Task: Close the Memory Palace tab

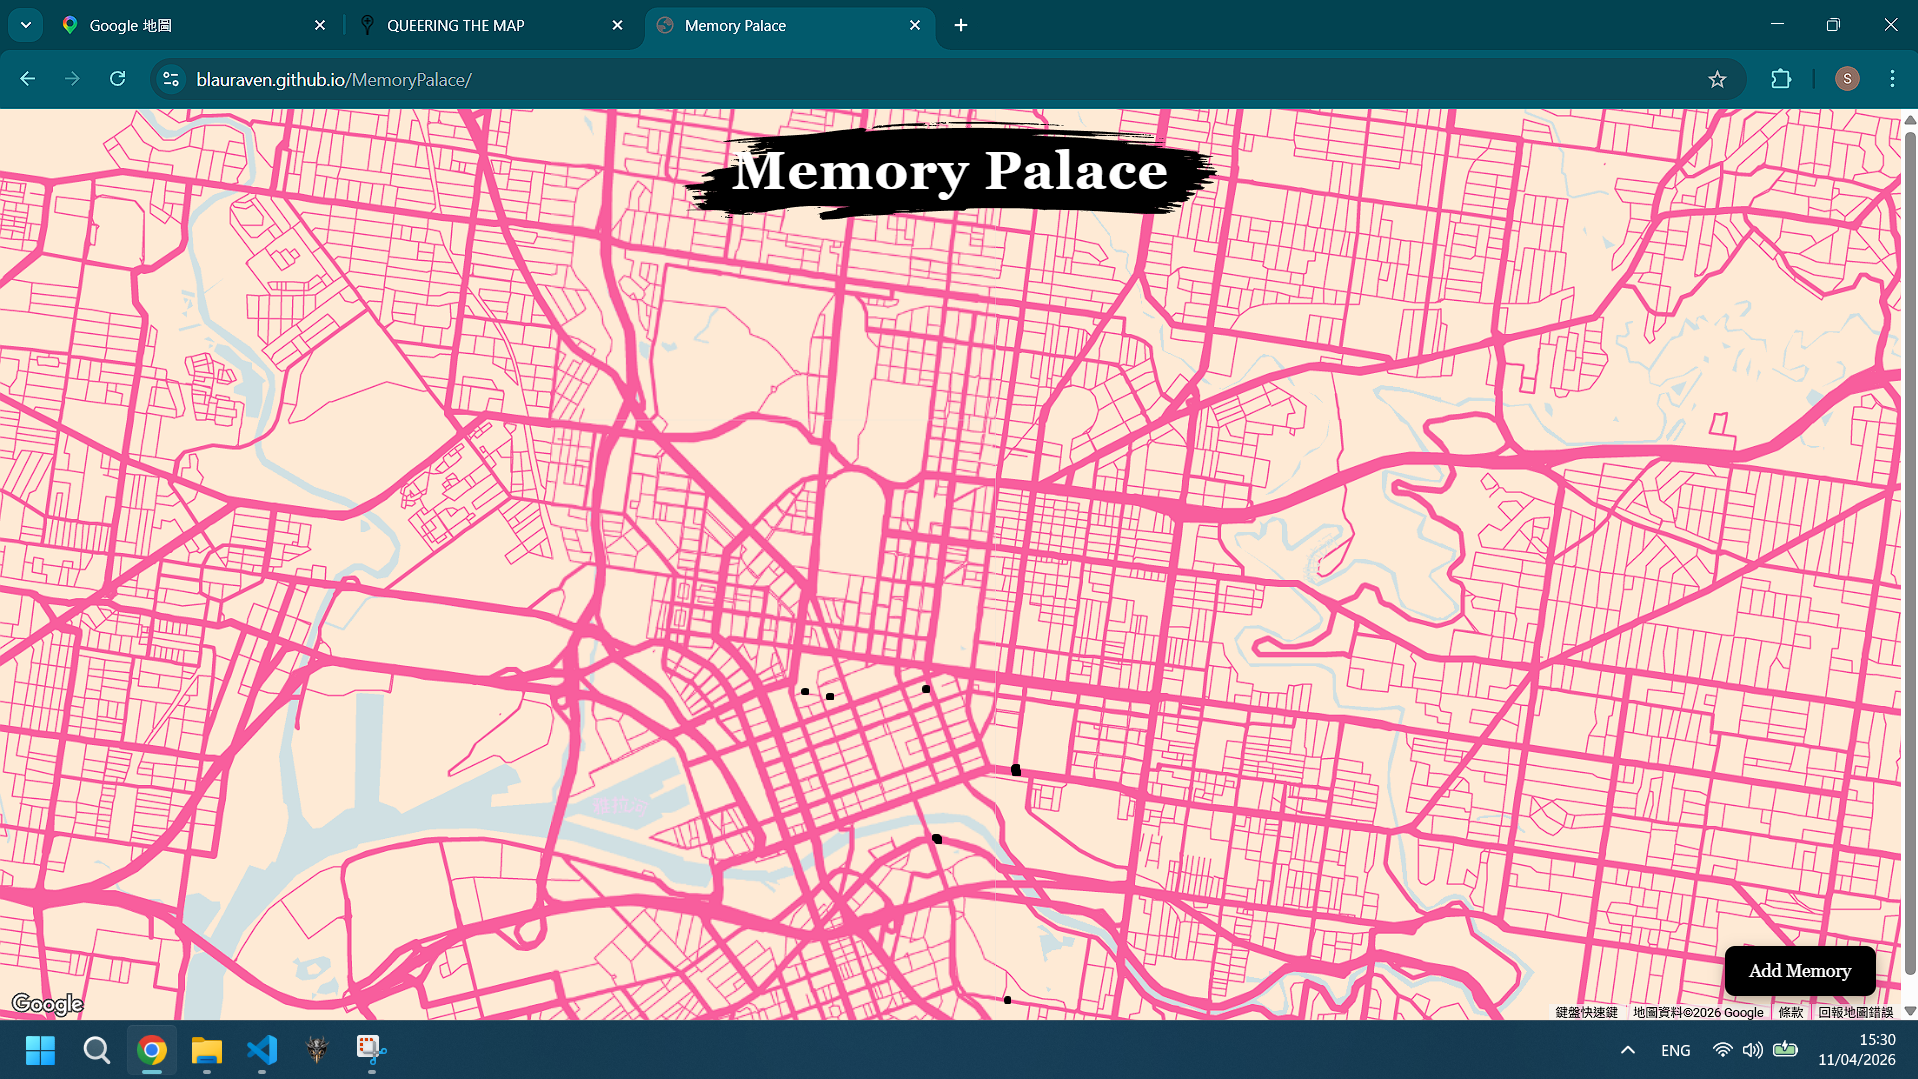Action: (x=915, y=25)
